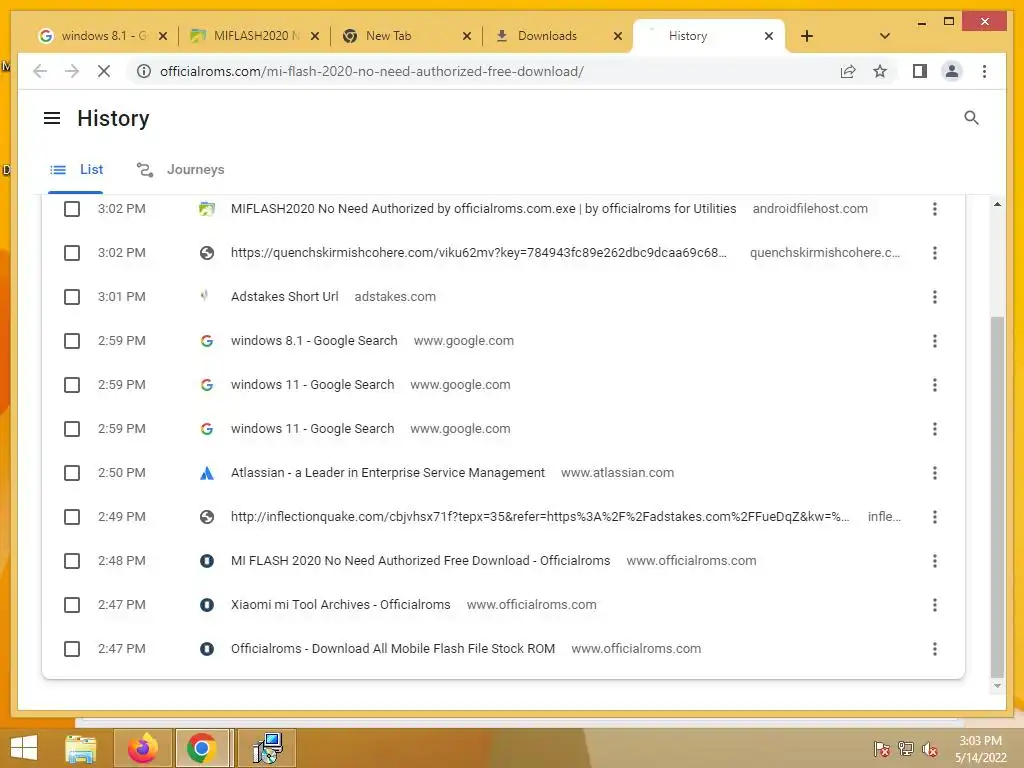Share this page icon
The height and width of the screenshot is (768, 1024).
tap(848, 71)
